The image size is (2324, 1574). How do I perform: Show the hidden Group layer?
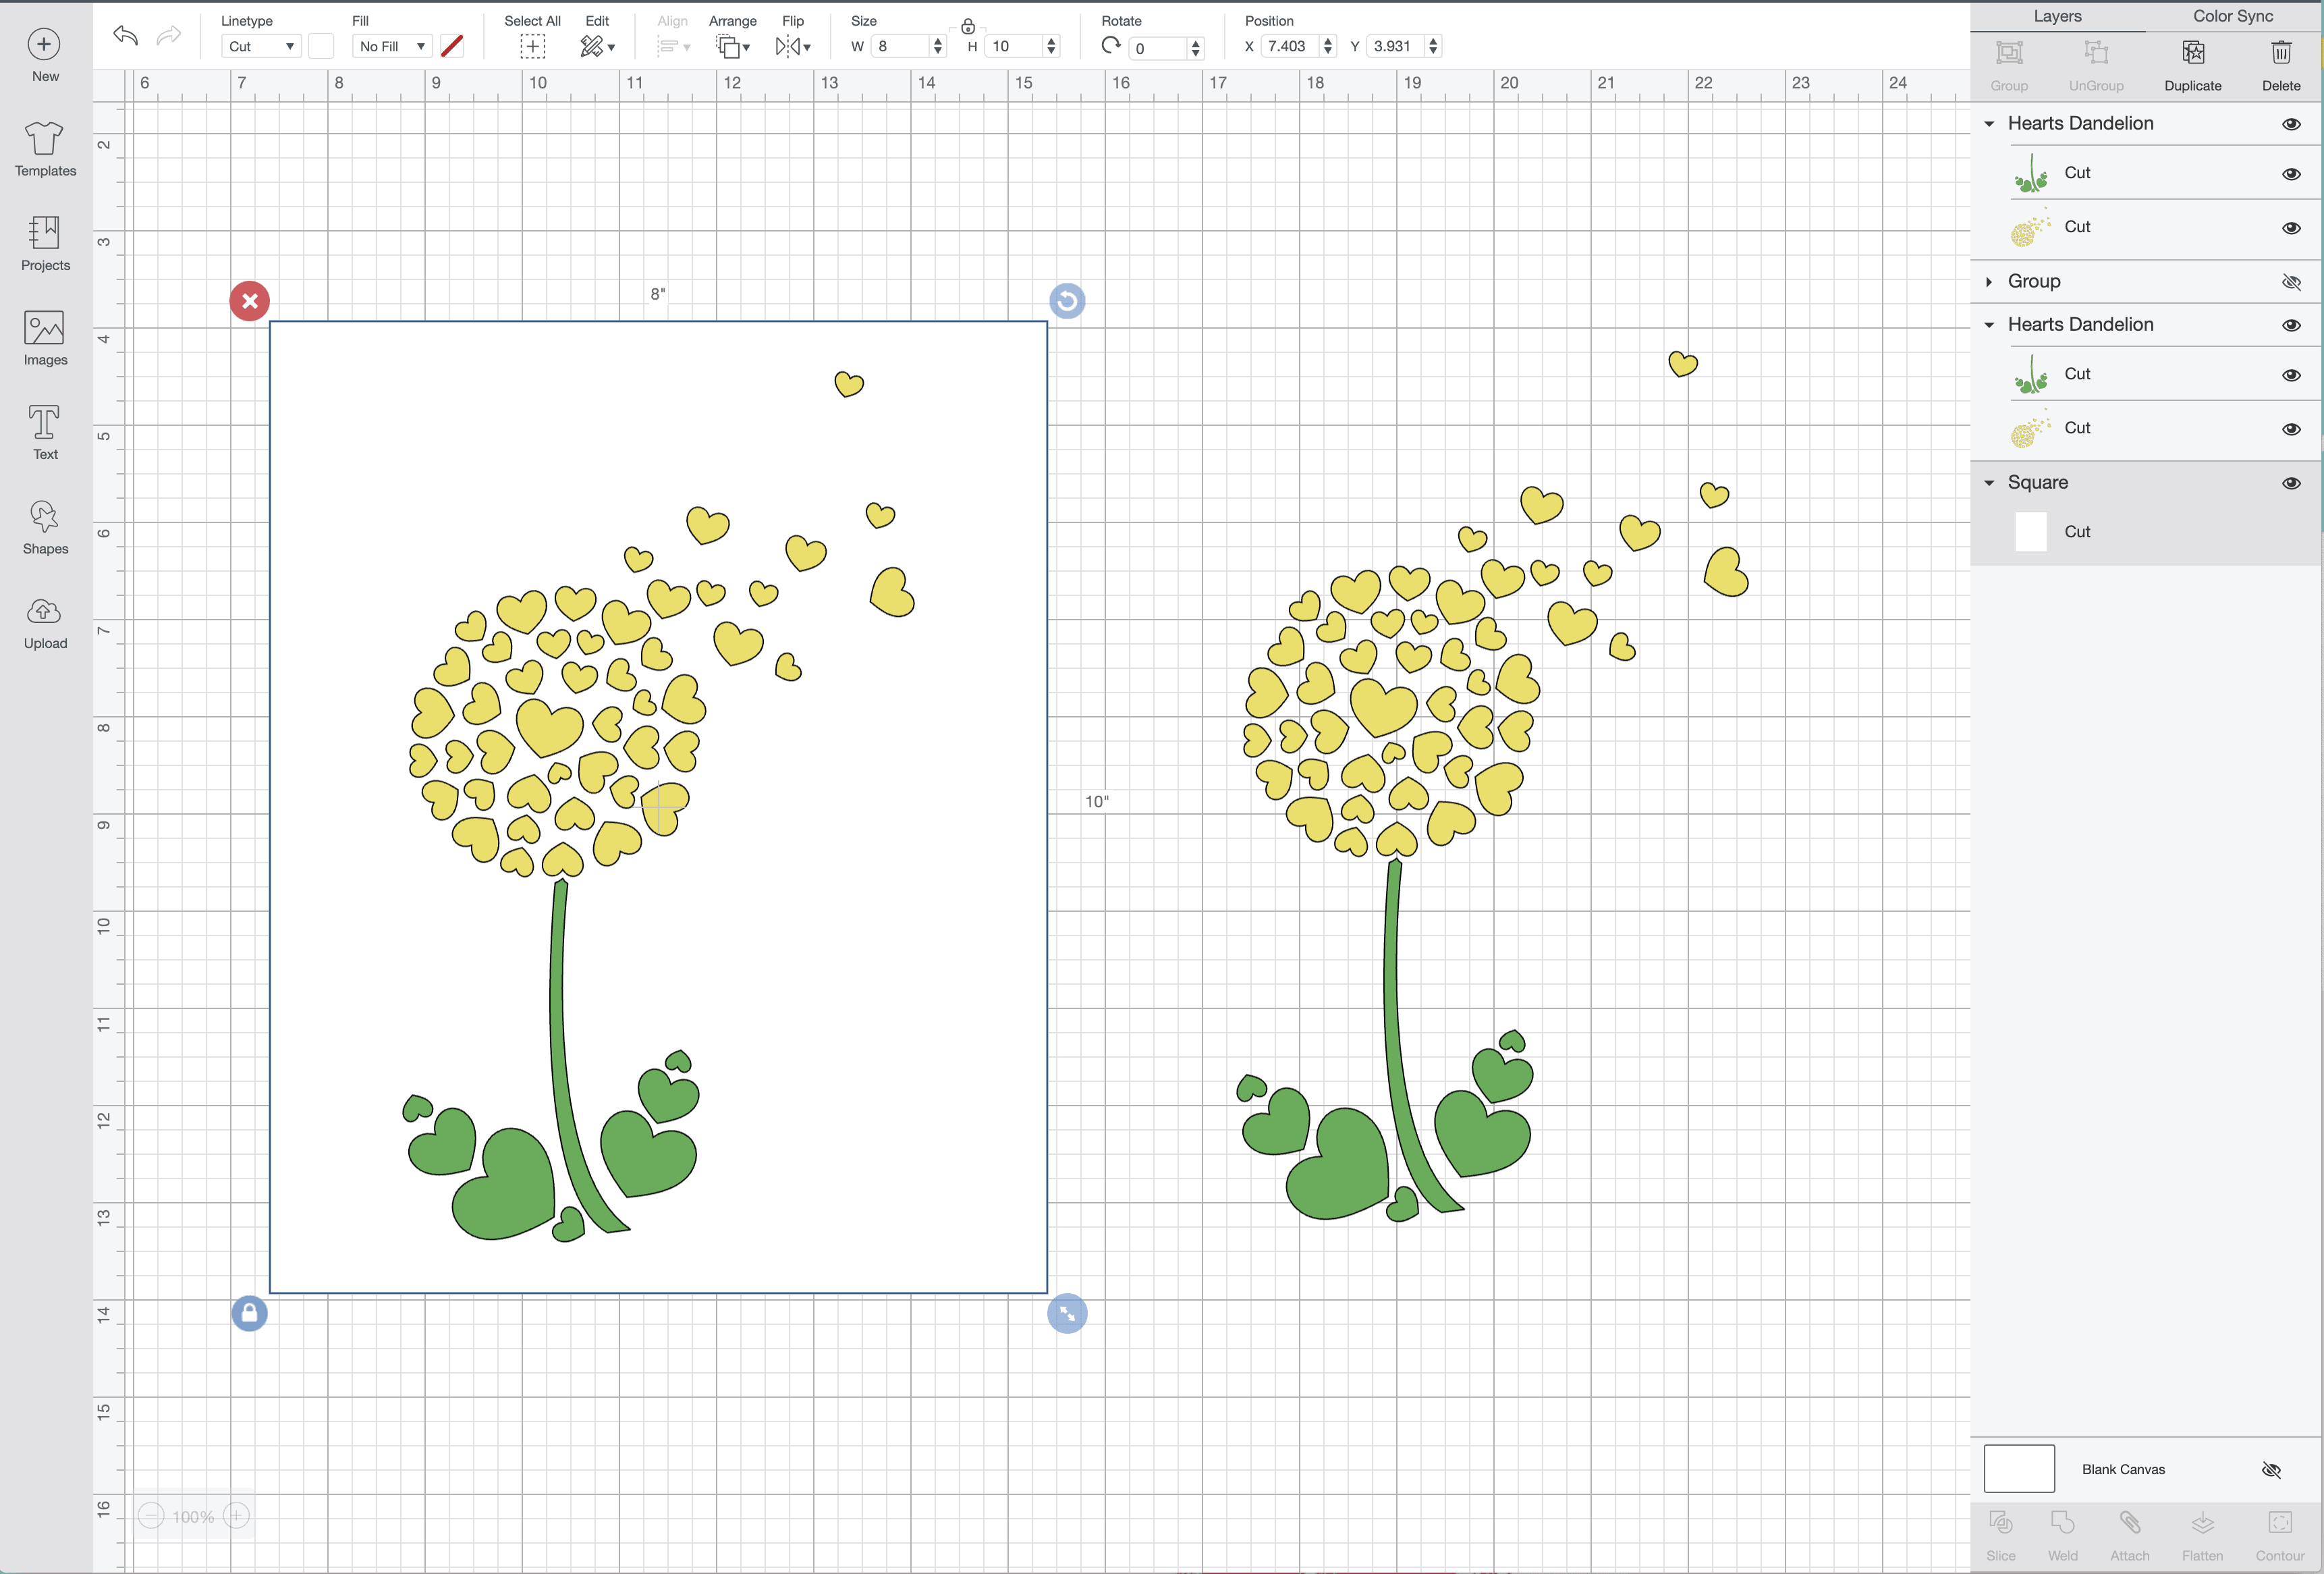click(x=2290, y=282)
